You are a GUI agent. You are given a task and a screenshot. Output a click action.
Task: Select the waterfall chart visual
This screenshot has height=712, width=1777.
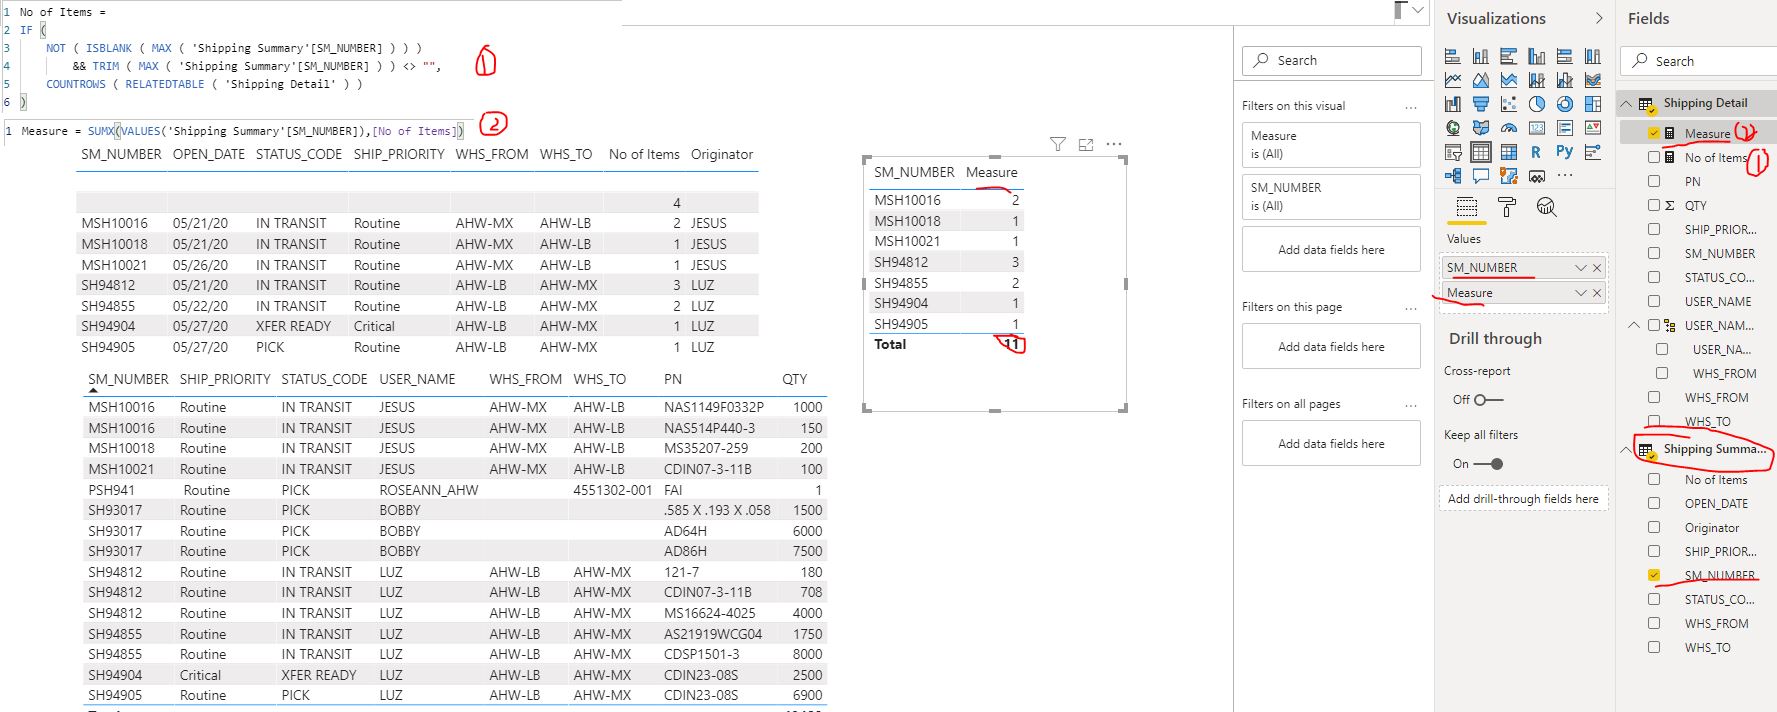[1453, 104]
